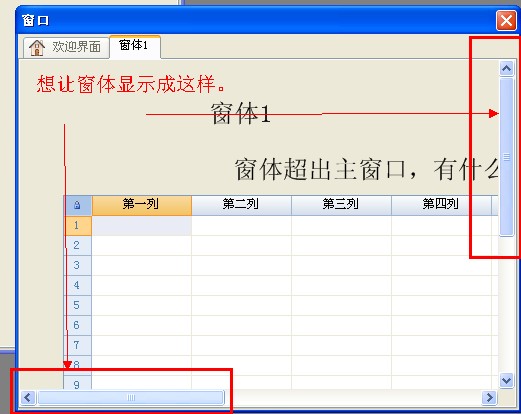Click the cell in row 3 under 第二列
The height and width of the screenshot is (414, 521).
coord(241,265)
